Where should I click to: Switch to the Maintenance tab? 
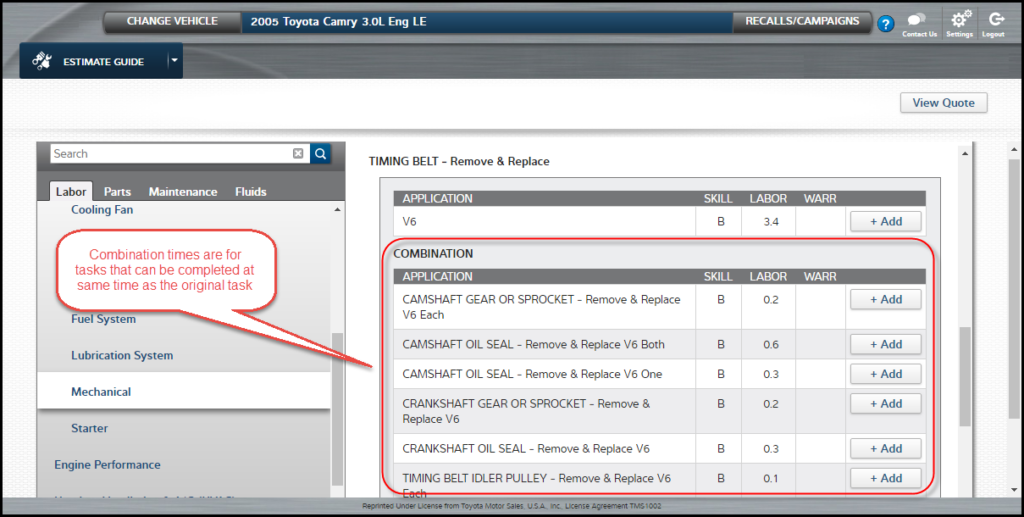(183, 192)
